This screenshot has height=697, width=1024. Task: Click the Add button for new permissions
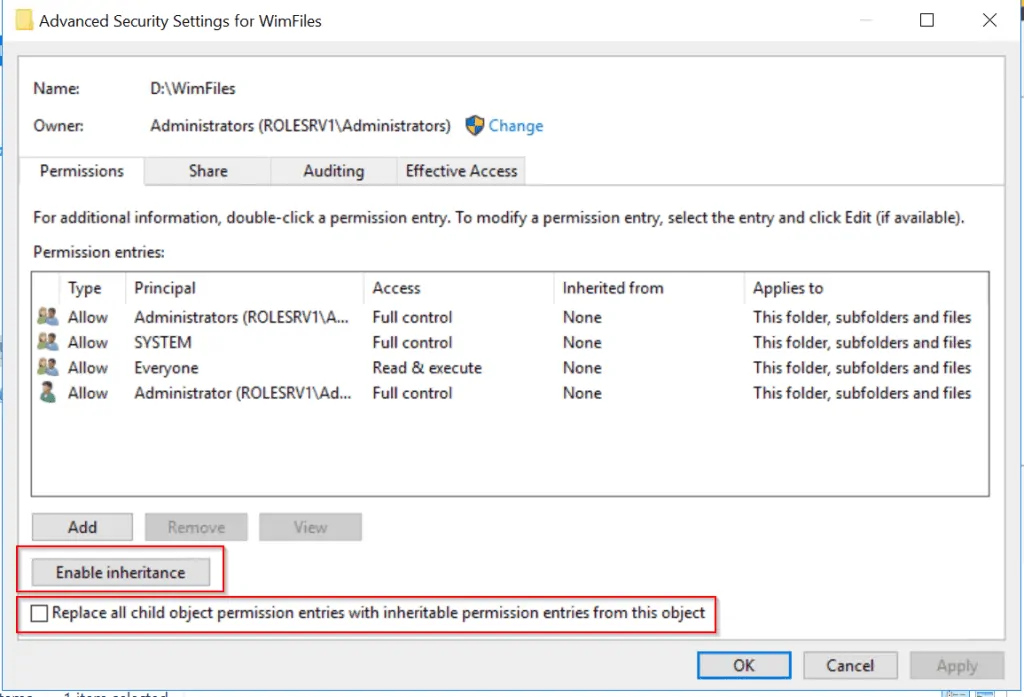pyautogui.click(x=82, y=527)
